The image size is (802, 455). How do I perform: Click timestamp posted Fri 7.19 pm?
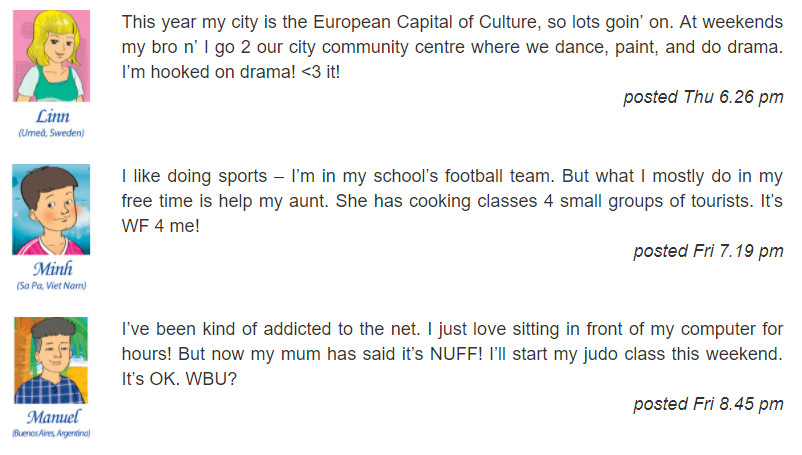click(x=708, y=251)
